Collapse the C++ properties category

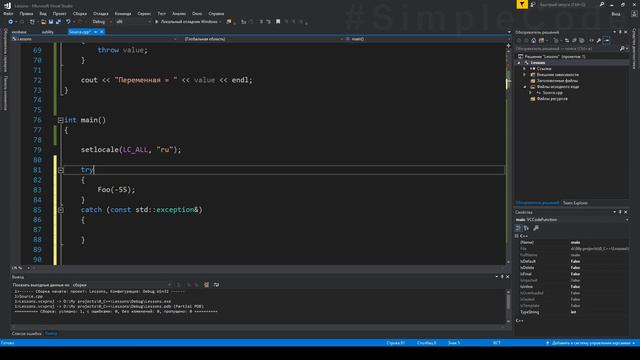(517, 236)
